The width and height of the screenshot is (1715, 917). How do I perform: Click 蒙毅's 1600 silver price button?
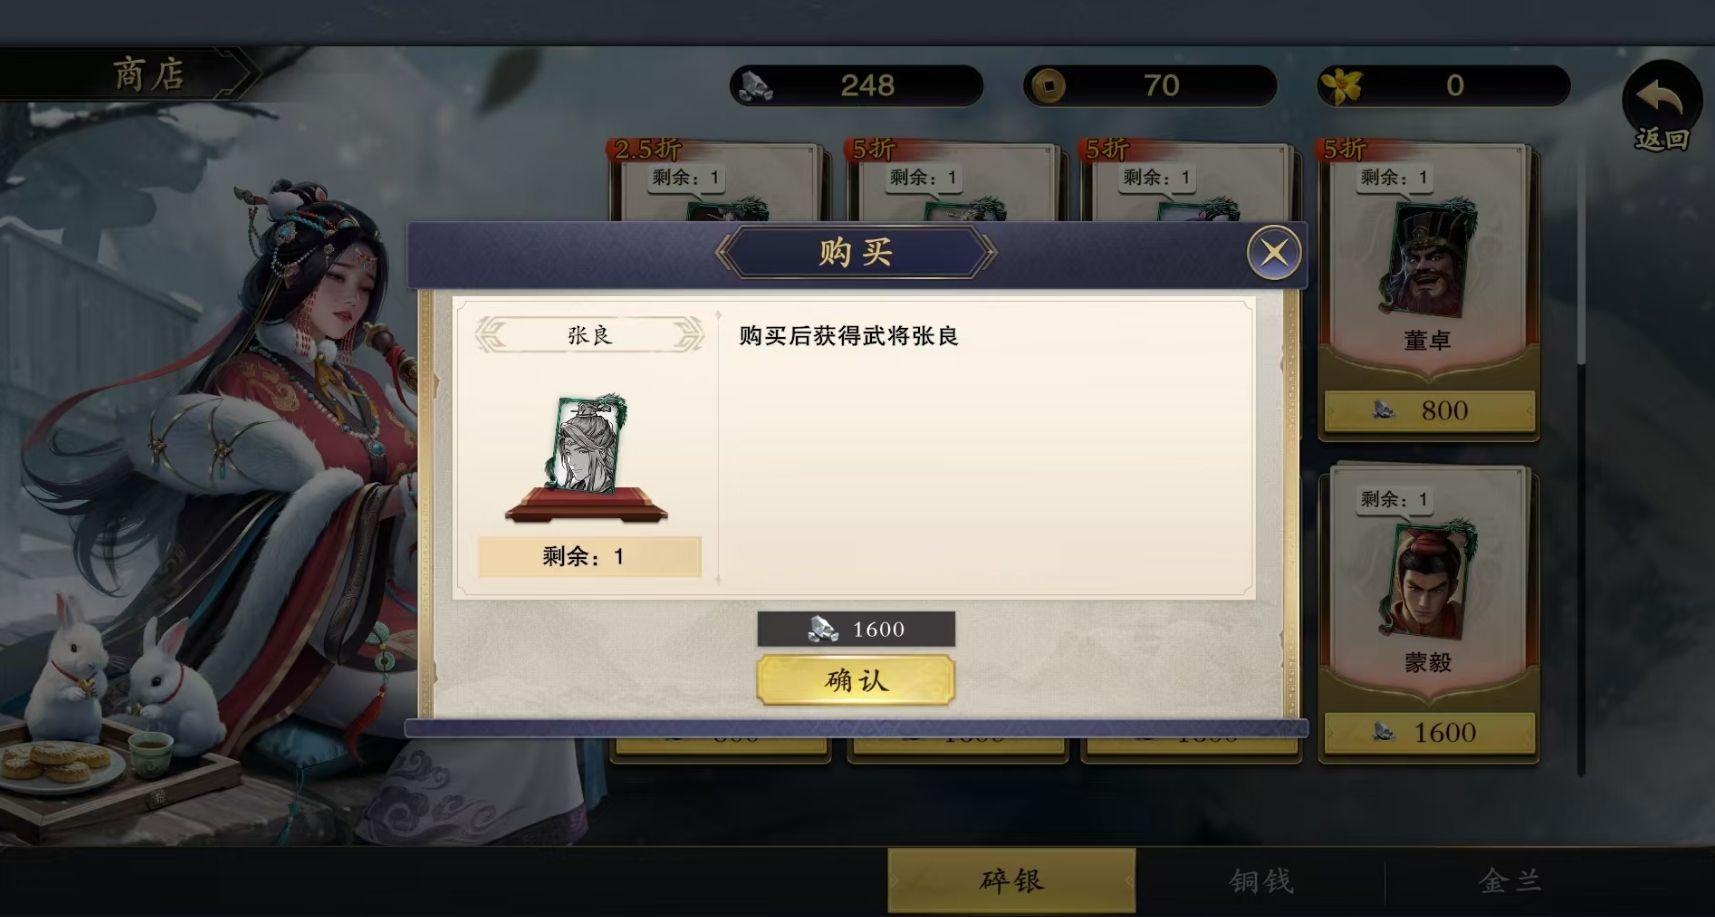[x=1429, y=732]
